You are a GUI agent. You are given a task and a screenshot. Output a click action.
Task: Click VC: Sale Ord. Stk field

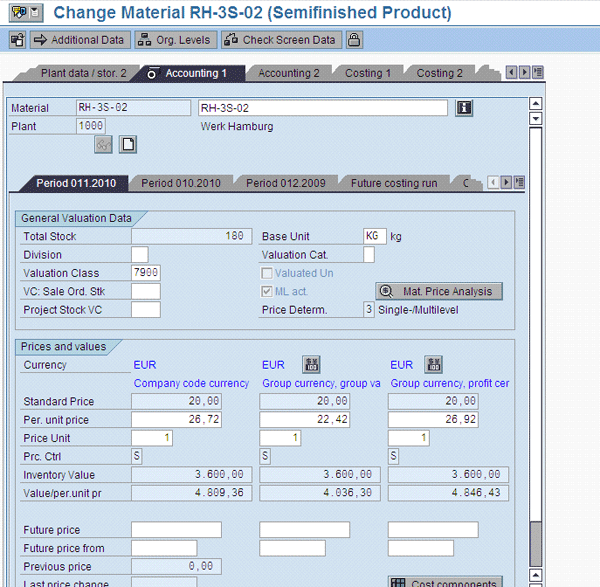pyautogui.click(x=146, y=291)
